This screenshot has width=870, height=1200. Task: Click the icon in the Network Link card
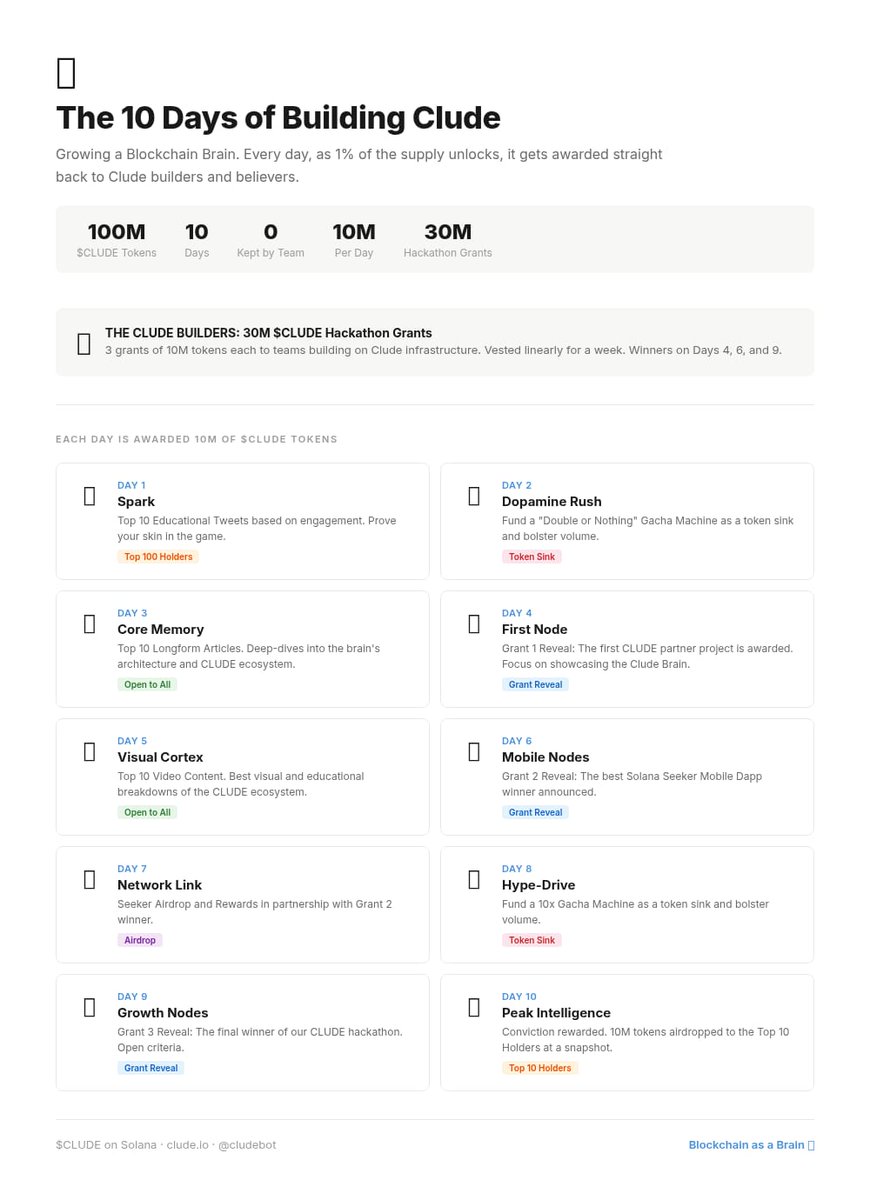(x=90, y=880)
